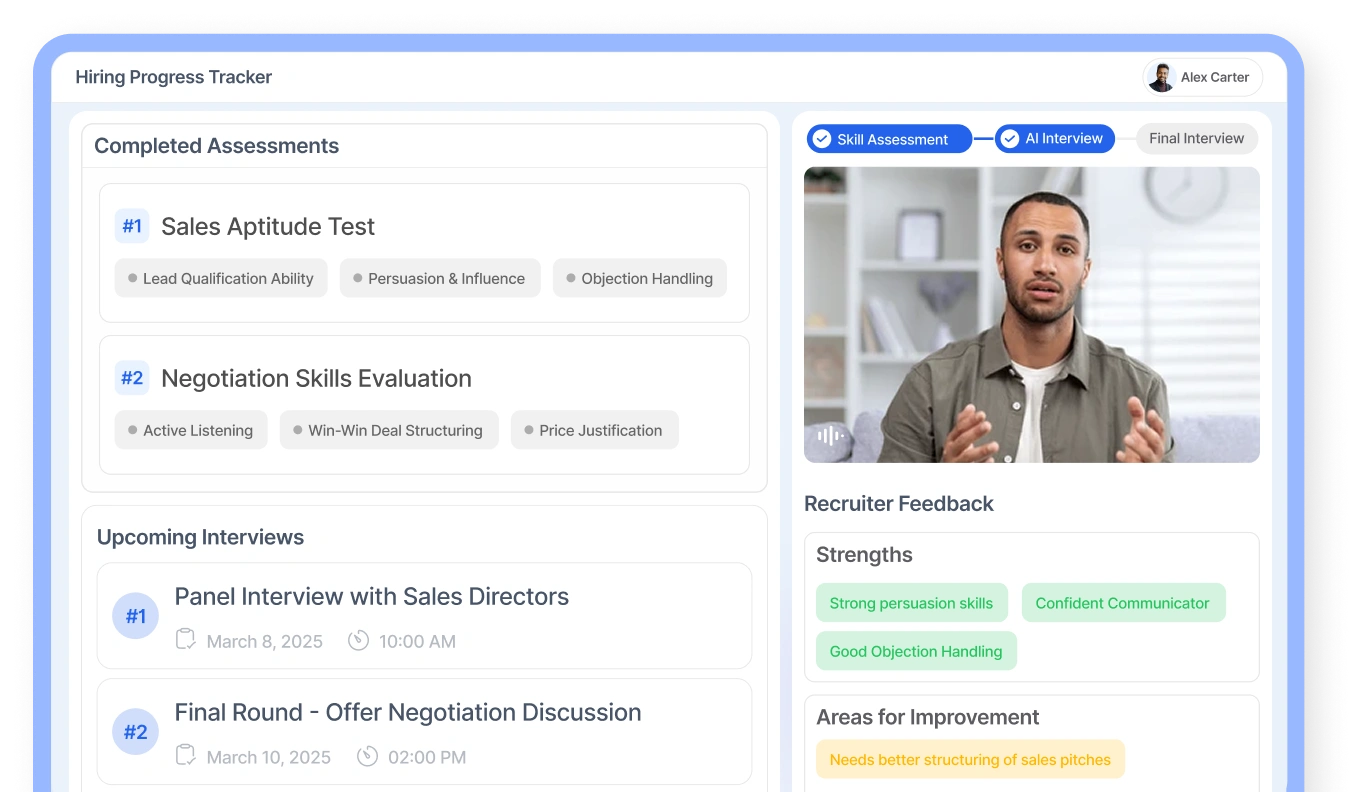Image resolution: width=1360 pixels, height=792 pixels.
Task: Click the Areas for Improvement heading
Action: point(927,717)
